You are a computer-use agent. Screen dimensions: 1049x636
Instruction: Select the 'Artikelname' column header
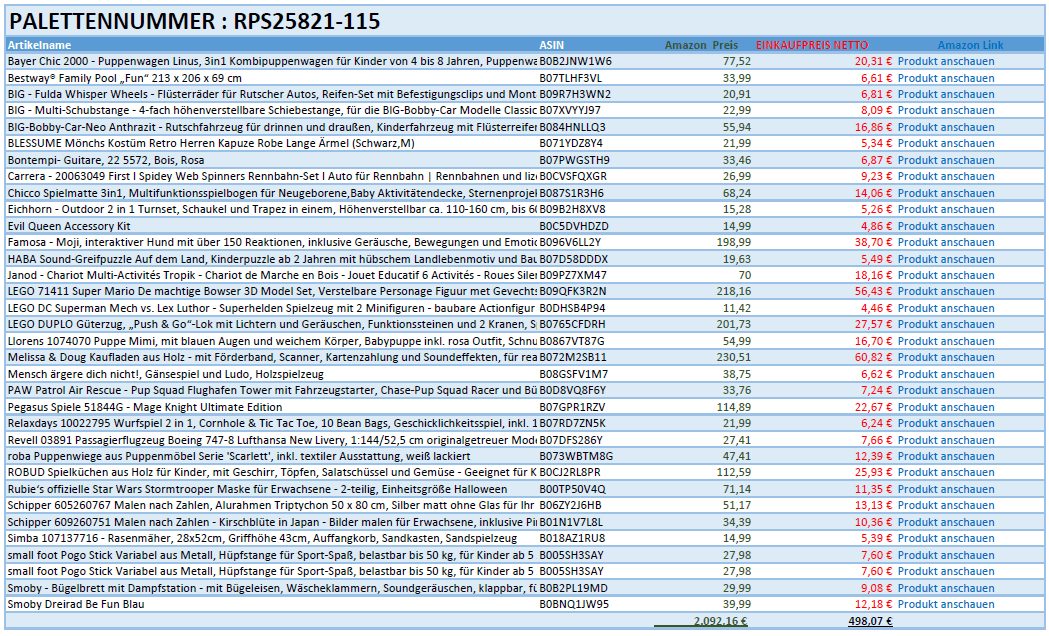pos(40,45)
